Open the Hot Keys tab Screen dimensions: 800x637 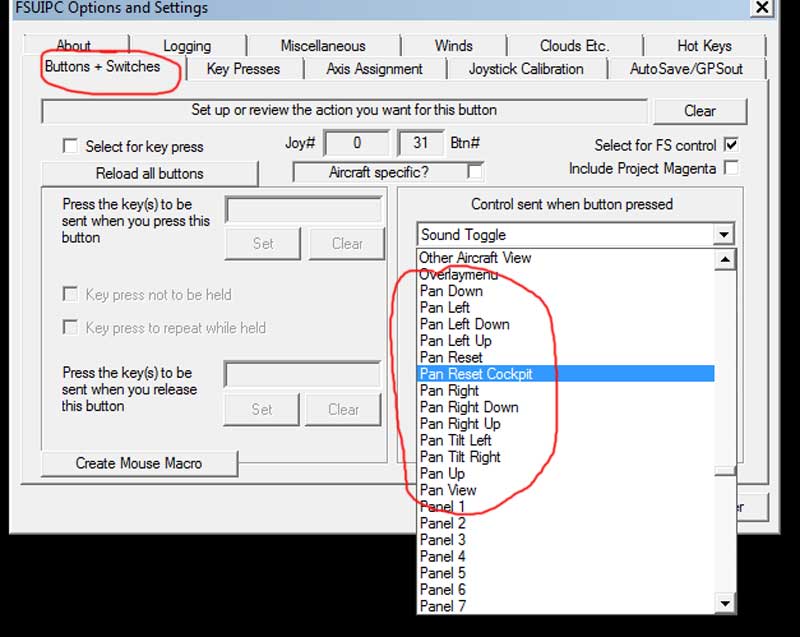pyautogui.click(x=704, y=46)
